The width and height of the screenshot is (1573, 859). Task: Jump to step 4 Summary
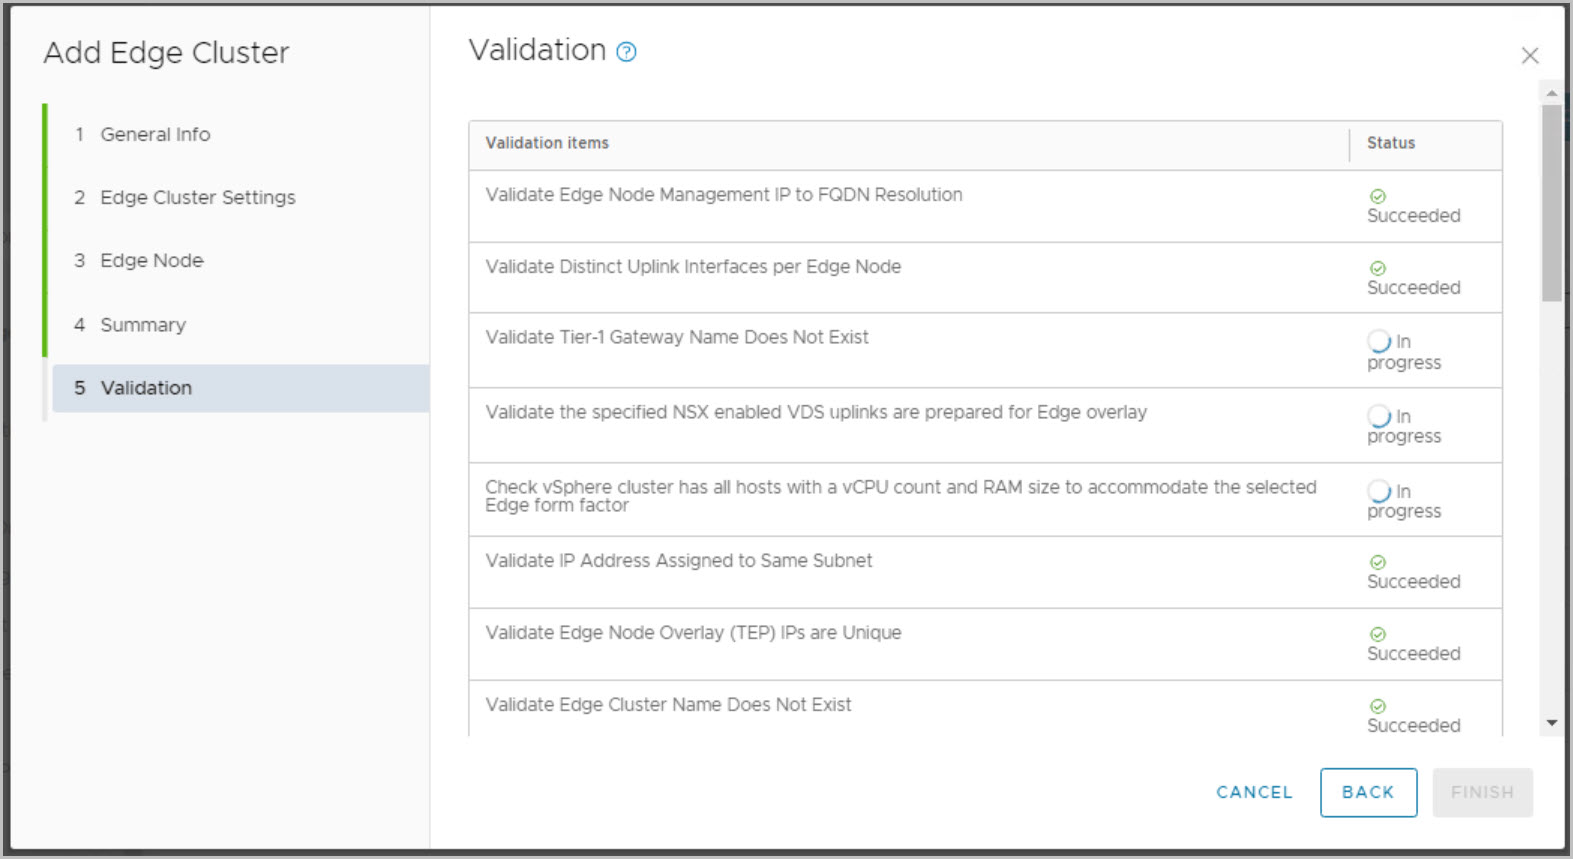(143, 325)
